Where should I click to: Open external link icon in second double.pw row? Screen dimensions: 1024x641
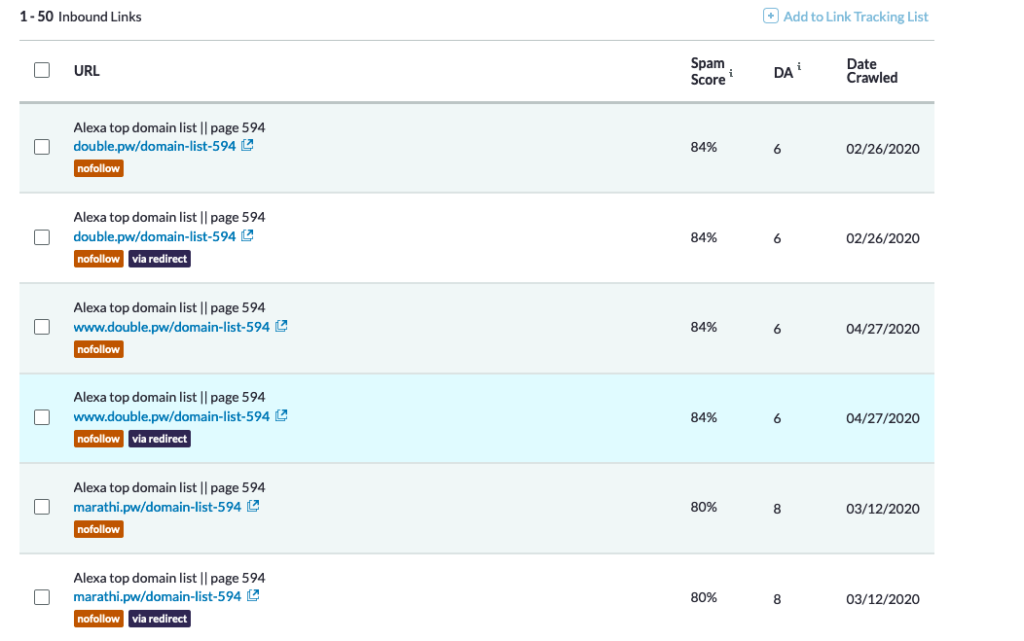coord(247,236)
